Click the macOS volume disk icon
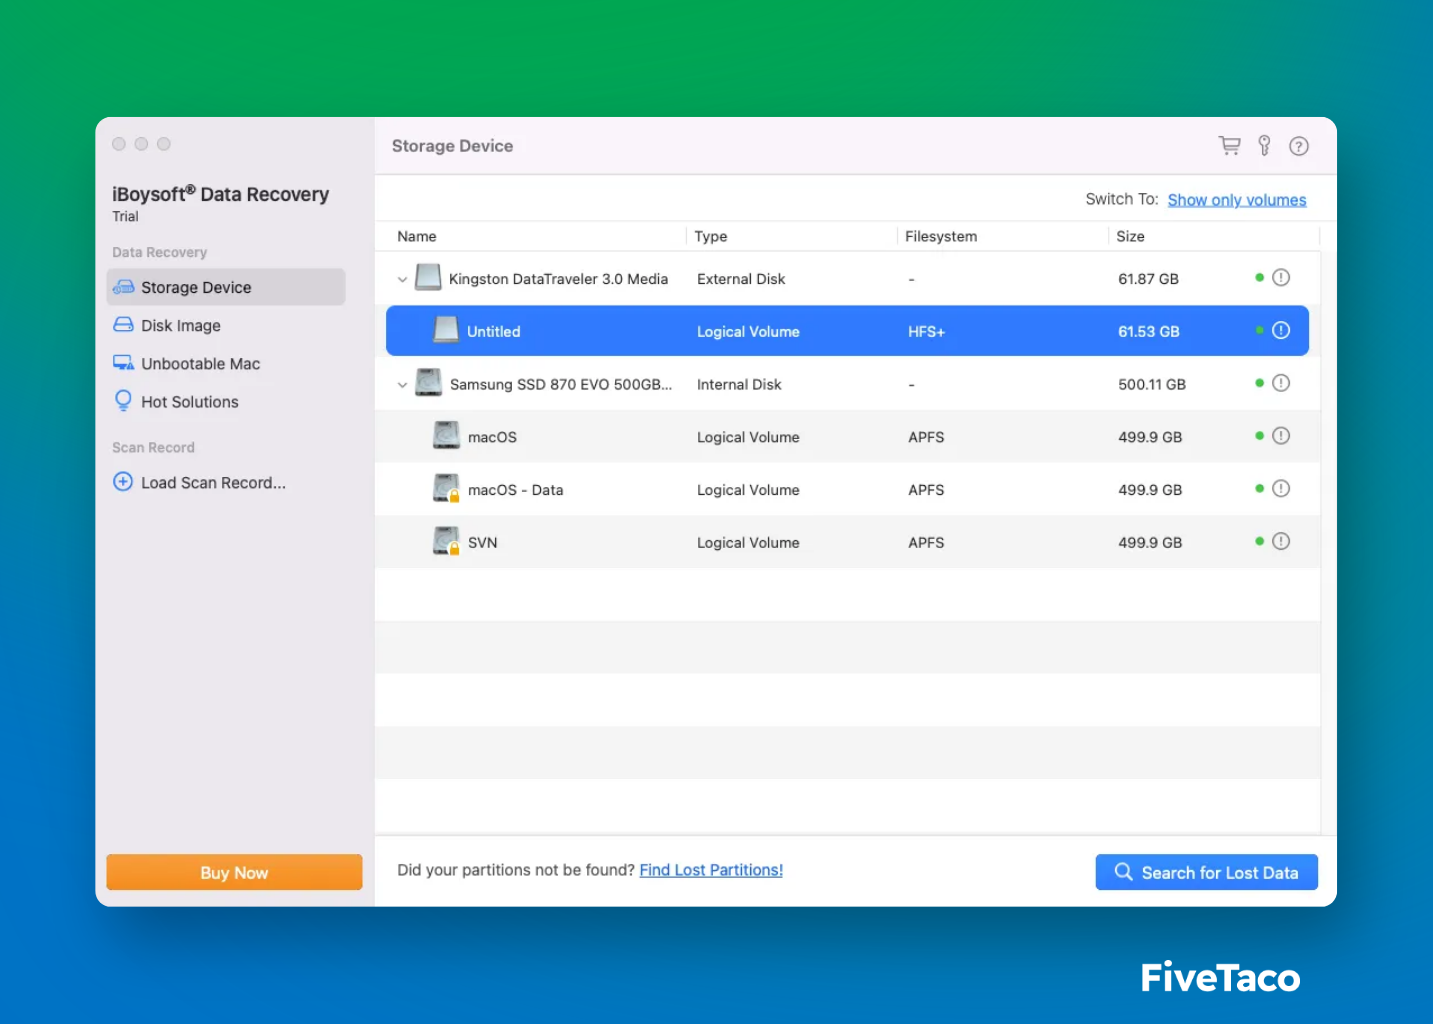Viewport: 1433px width, 1024px height. 446,435
